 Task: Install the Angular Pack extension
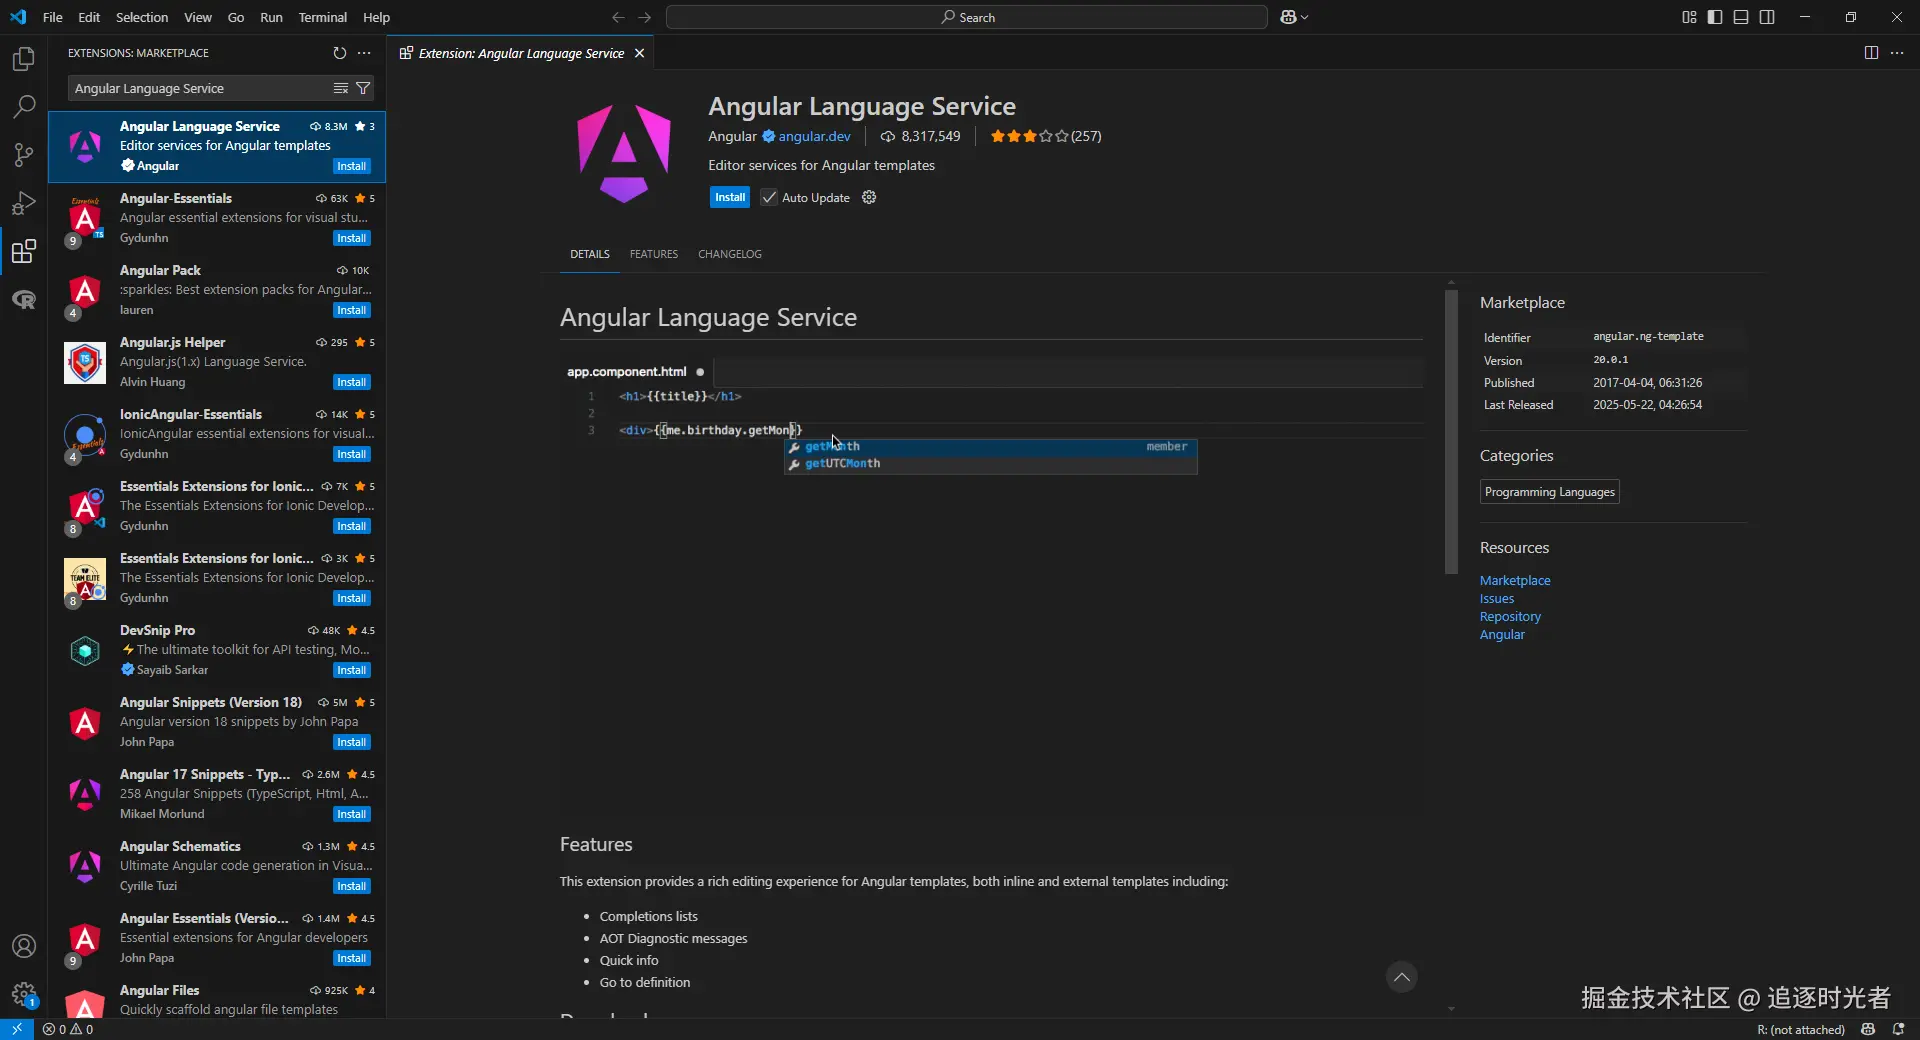click(x=351, y=310)
